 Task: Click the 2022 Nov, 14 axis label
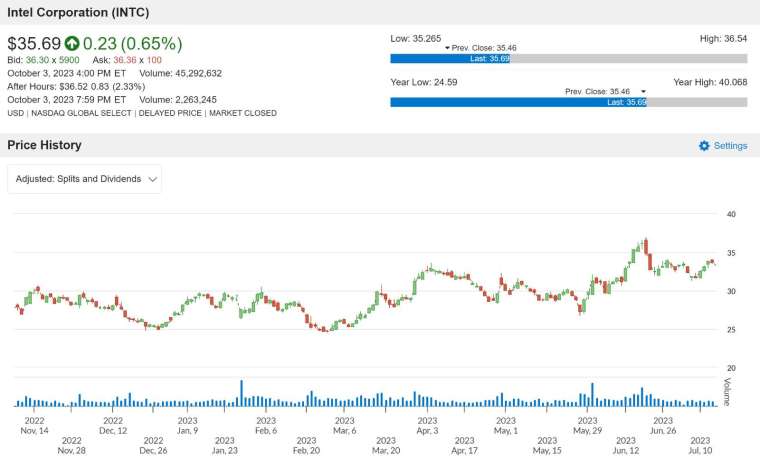click(x=34, y=425)
